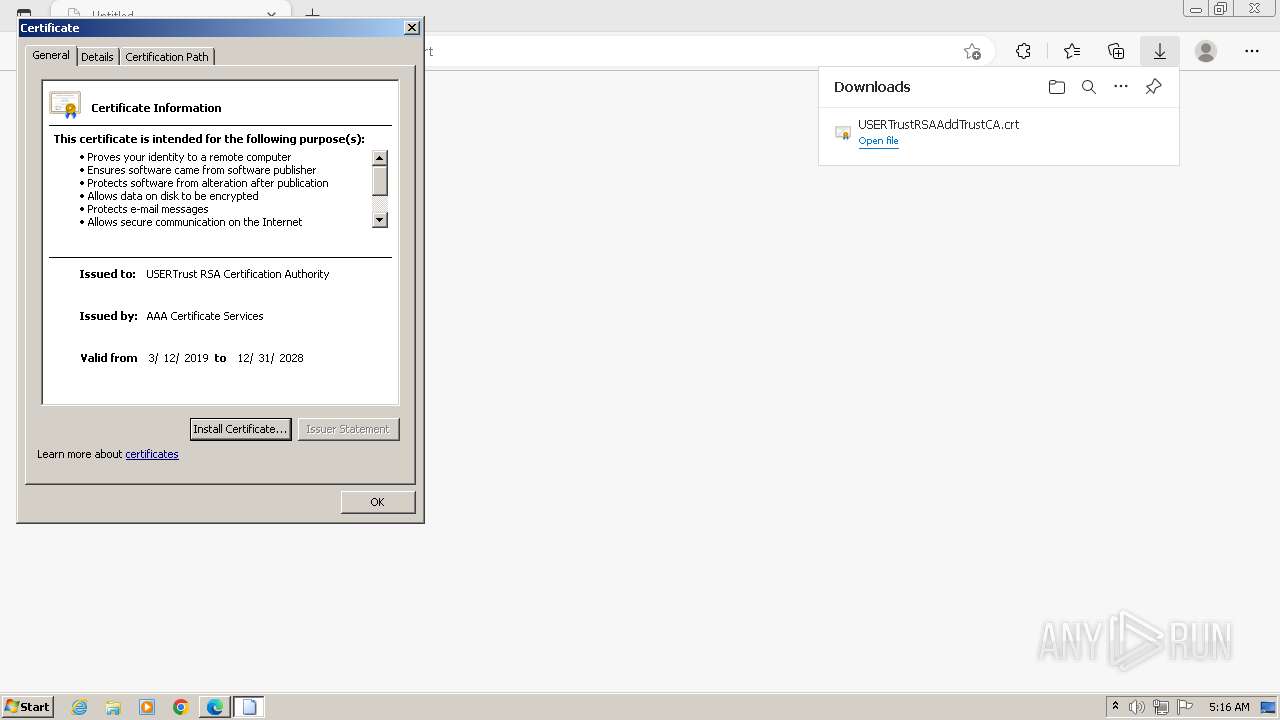1280x720 pixels.
Task: Open downloads folder from Downloads panel
Action: [x=1057, y=87]
